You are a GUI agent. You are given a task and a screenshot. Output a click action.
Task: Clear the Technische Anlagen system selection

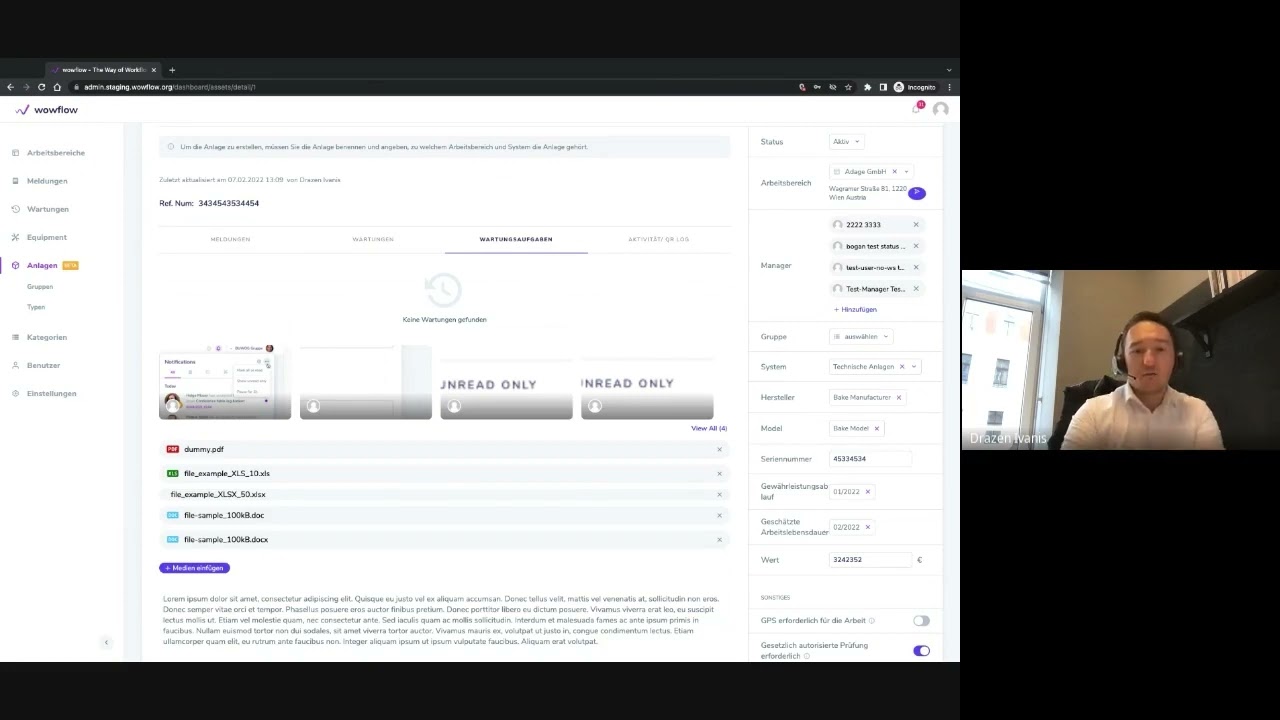click(x=901, y=367)
